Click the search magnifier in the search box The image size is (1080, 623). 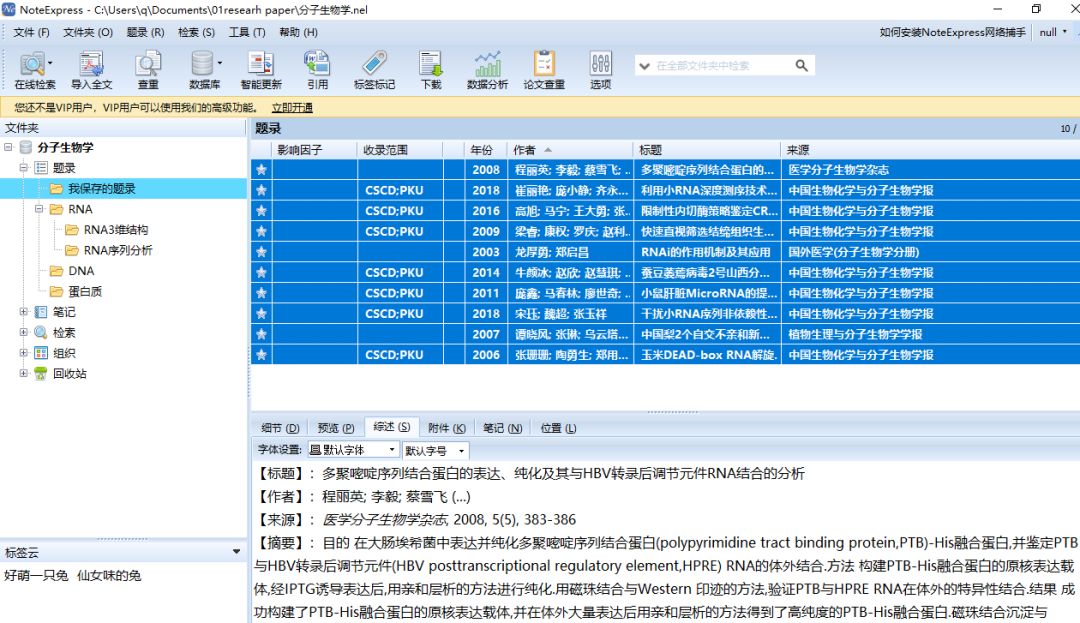point(801,65)
